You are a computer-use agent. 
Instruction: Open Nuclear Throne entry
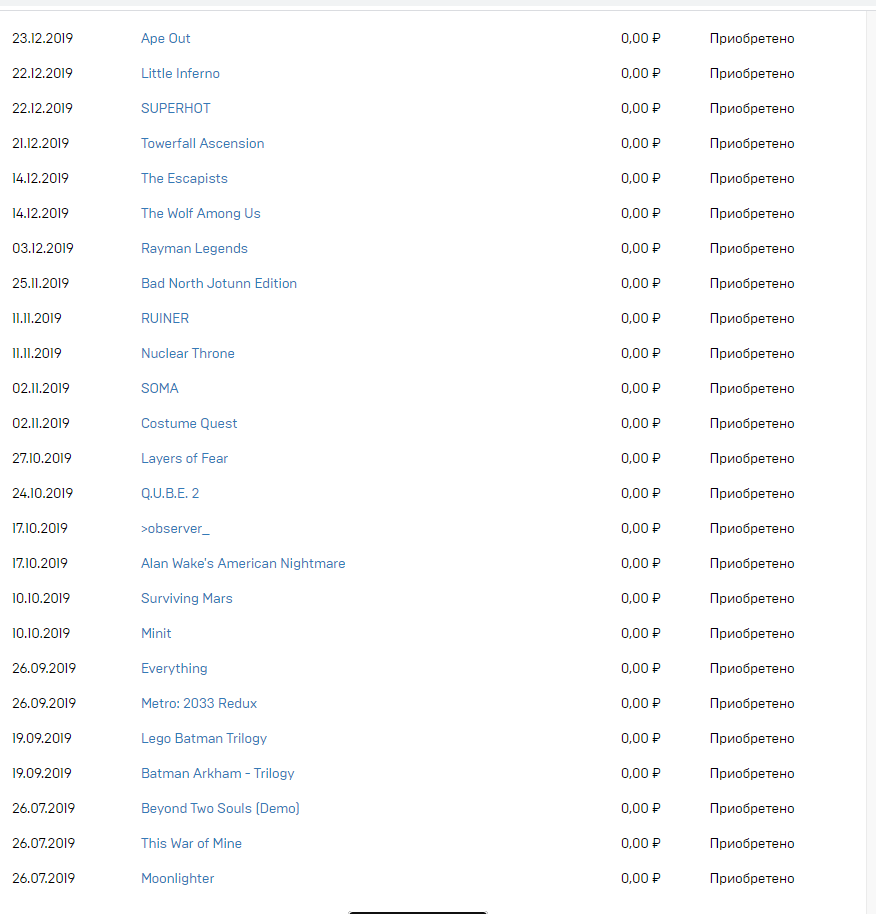tap(187, 353)
